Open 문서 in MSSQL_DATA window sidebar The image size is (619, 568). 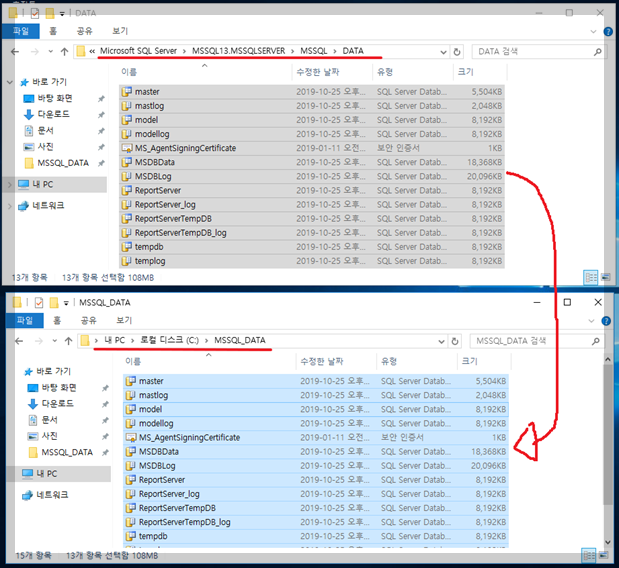(49, 420)
